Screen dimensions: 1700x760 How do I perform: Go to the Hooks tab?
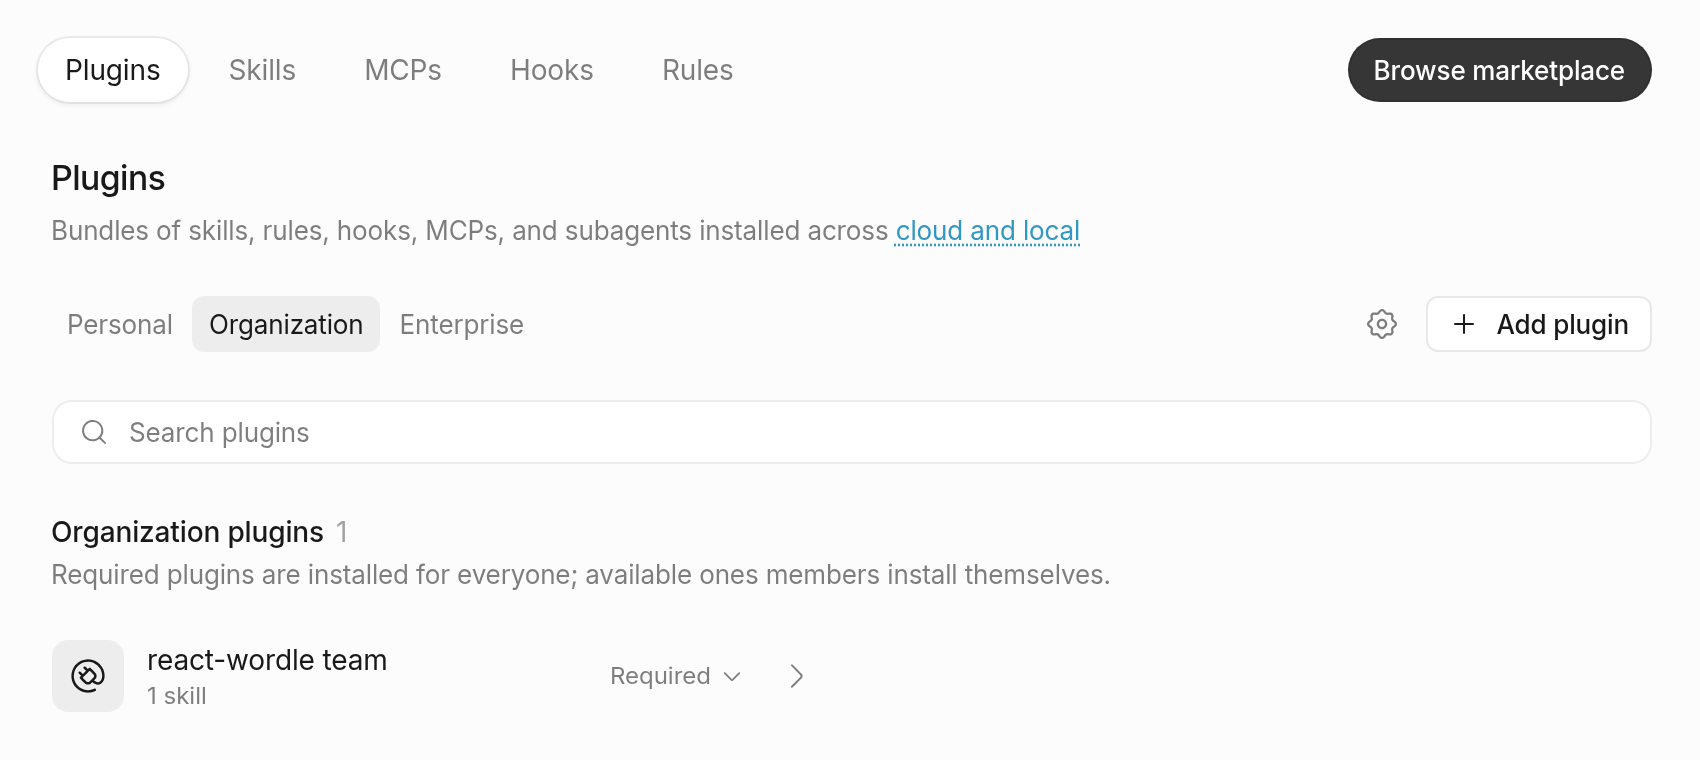(x=552, y=70)
